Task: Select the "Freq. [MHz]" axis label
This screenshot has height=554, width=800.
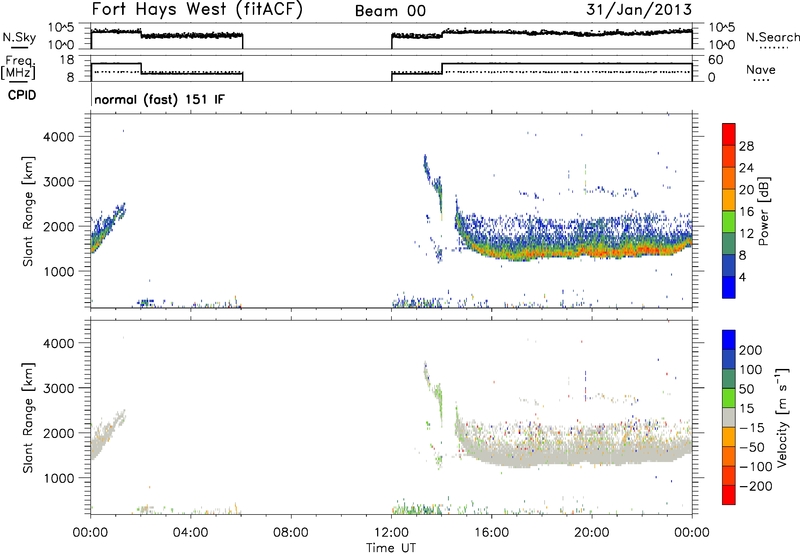Action: point(20,67)
